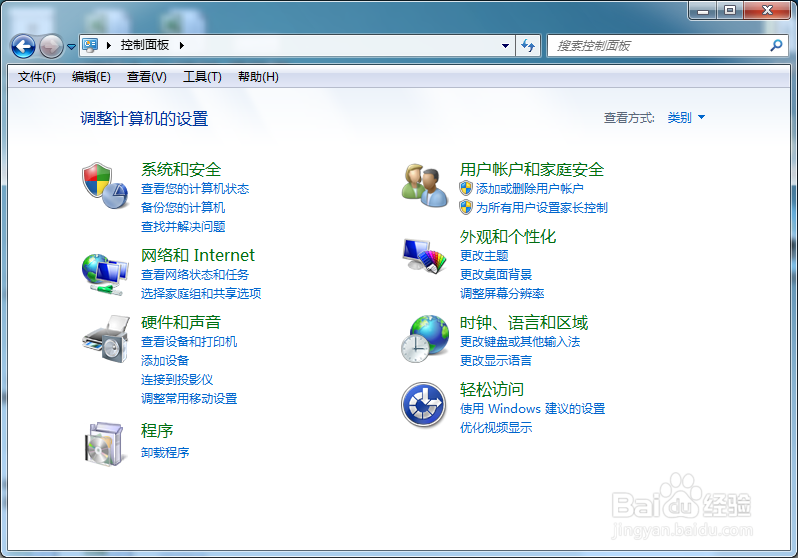The height and width of the screenshot is (558, 798).
Task: Open 硬件和声音 category link
Action: tap(181, 322)
